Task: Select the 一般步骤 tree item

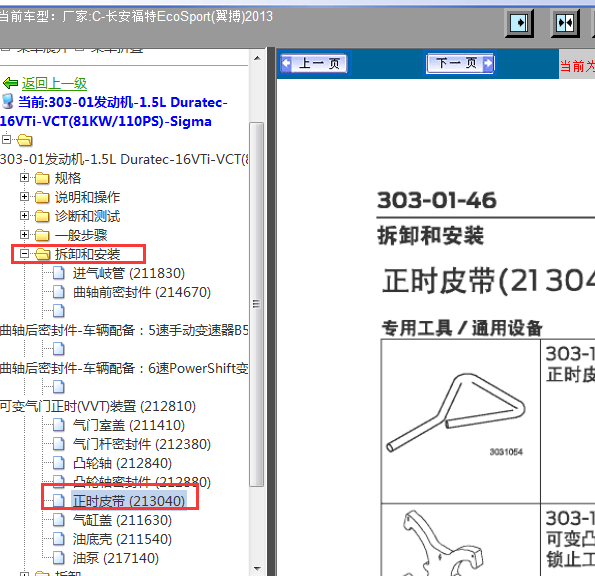Action: (81, 235)
